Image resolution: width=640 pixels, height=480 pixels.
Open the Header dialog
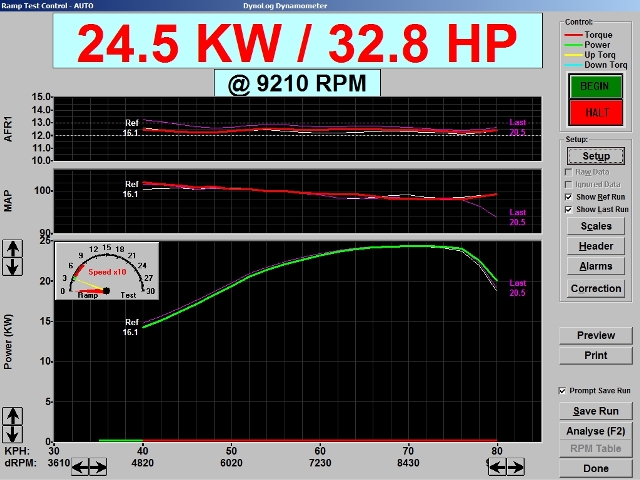point(596,246)
